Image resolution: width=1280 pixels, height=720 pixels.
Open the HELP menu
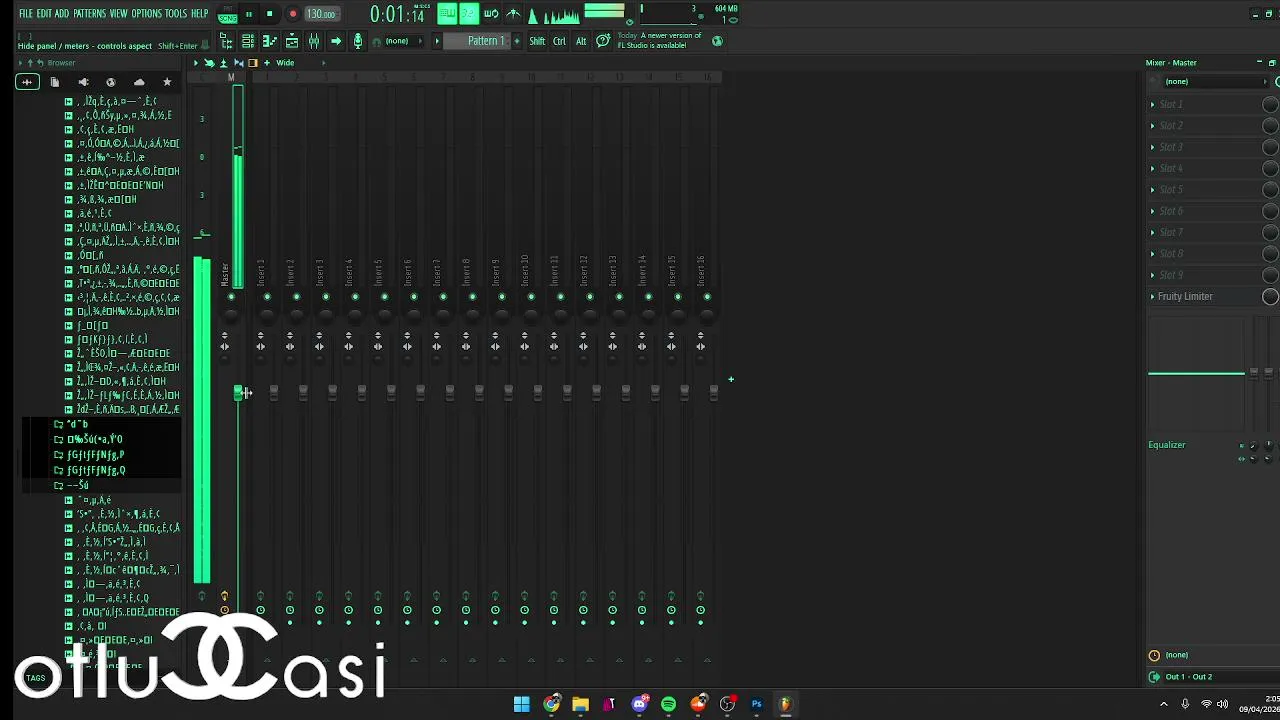[x=199, y=14]
